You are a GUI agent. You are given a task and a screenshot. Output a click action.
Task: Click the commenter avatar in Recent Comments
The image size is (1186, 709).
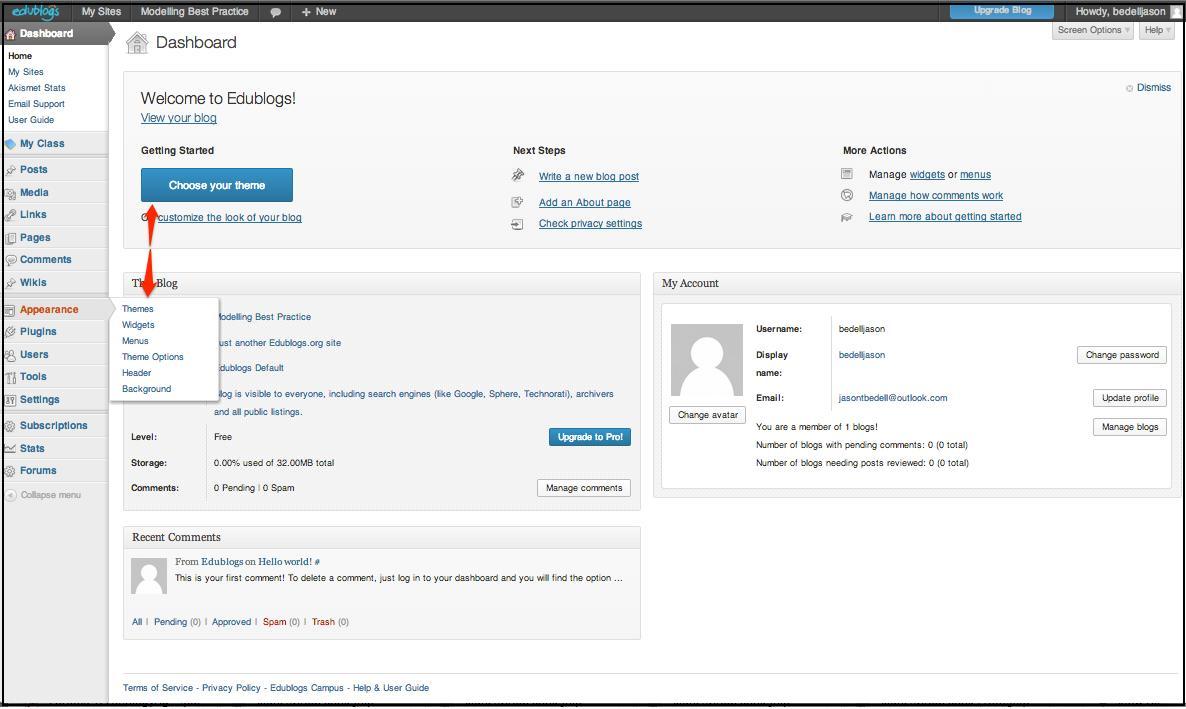point(149,577)
